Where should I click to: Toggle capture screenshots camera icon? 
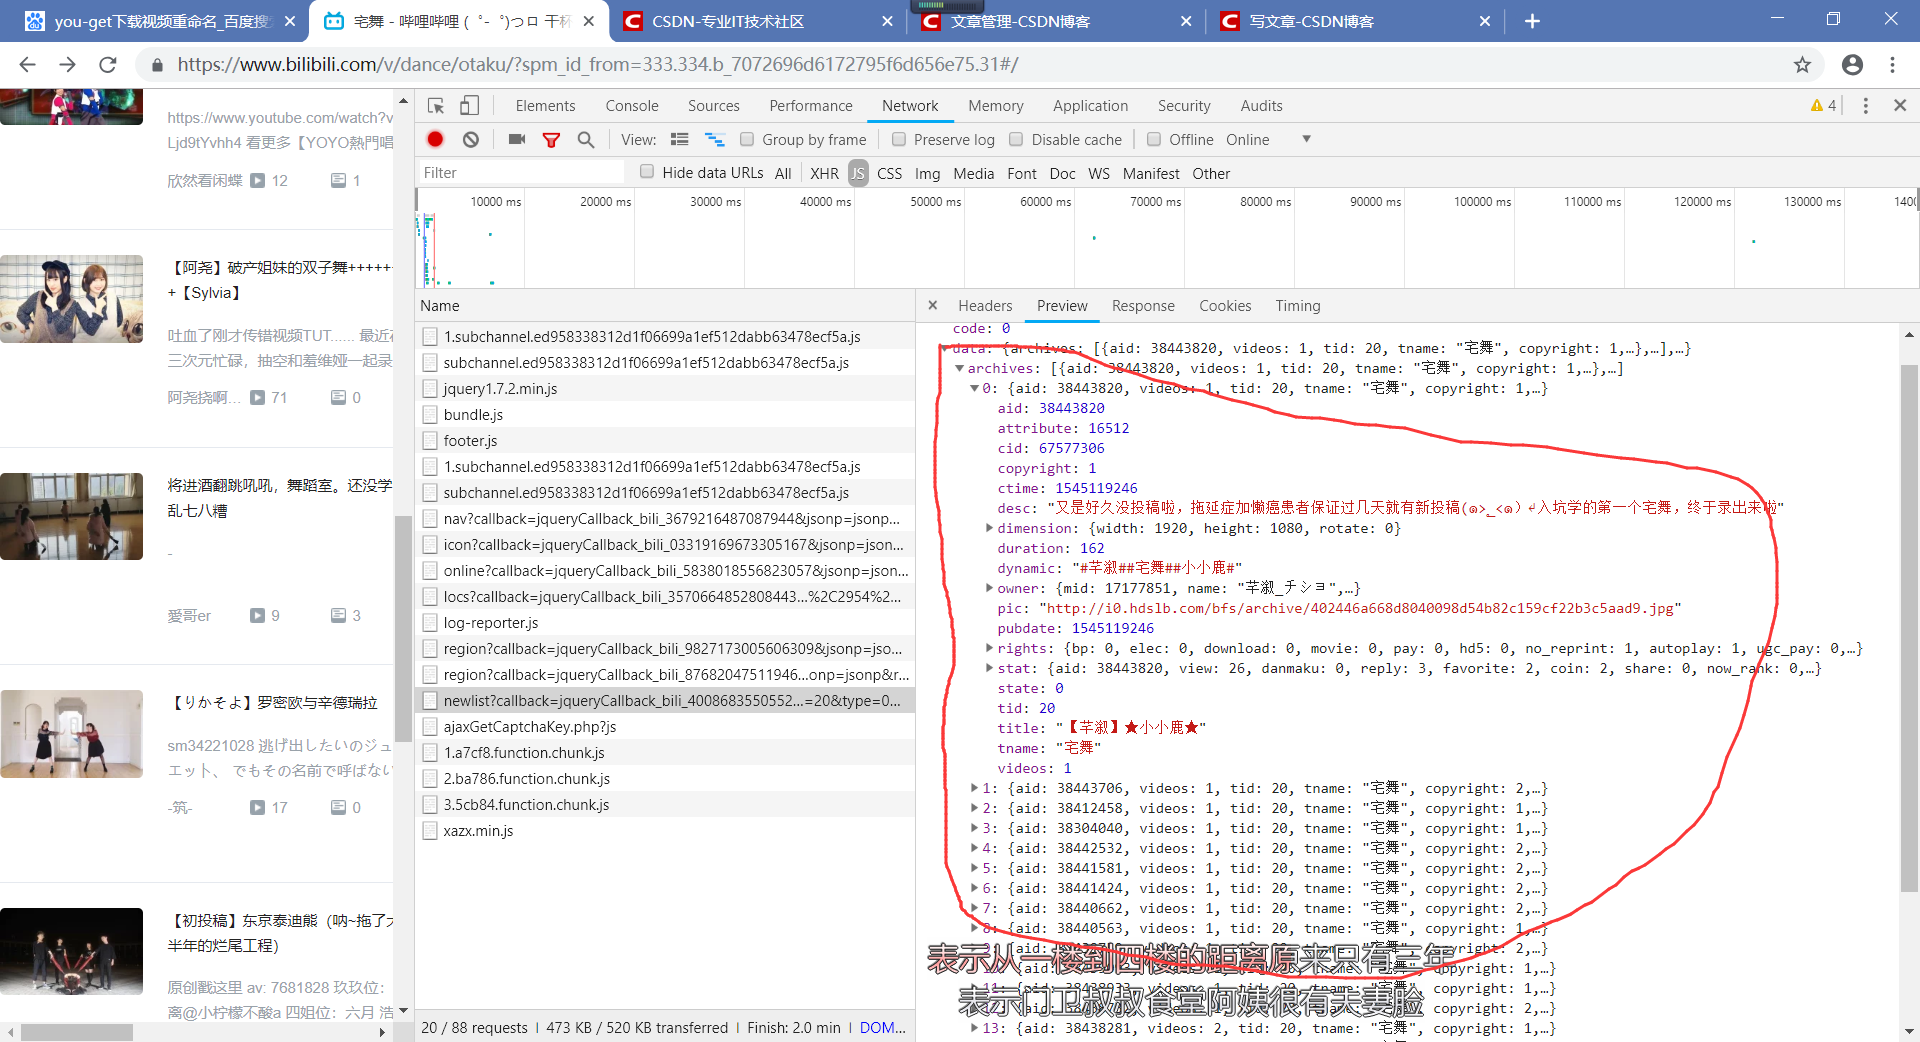point(516,139)
